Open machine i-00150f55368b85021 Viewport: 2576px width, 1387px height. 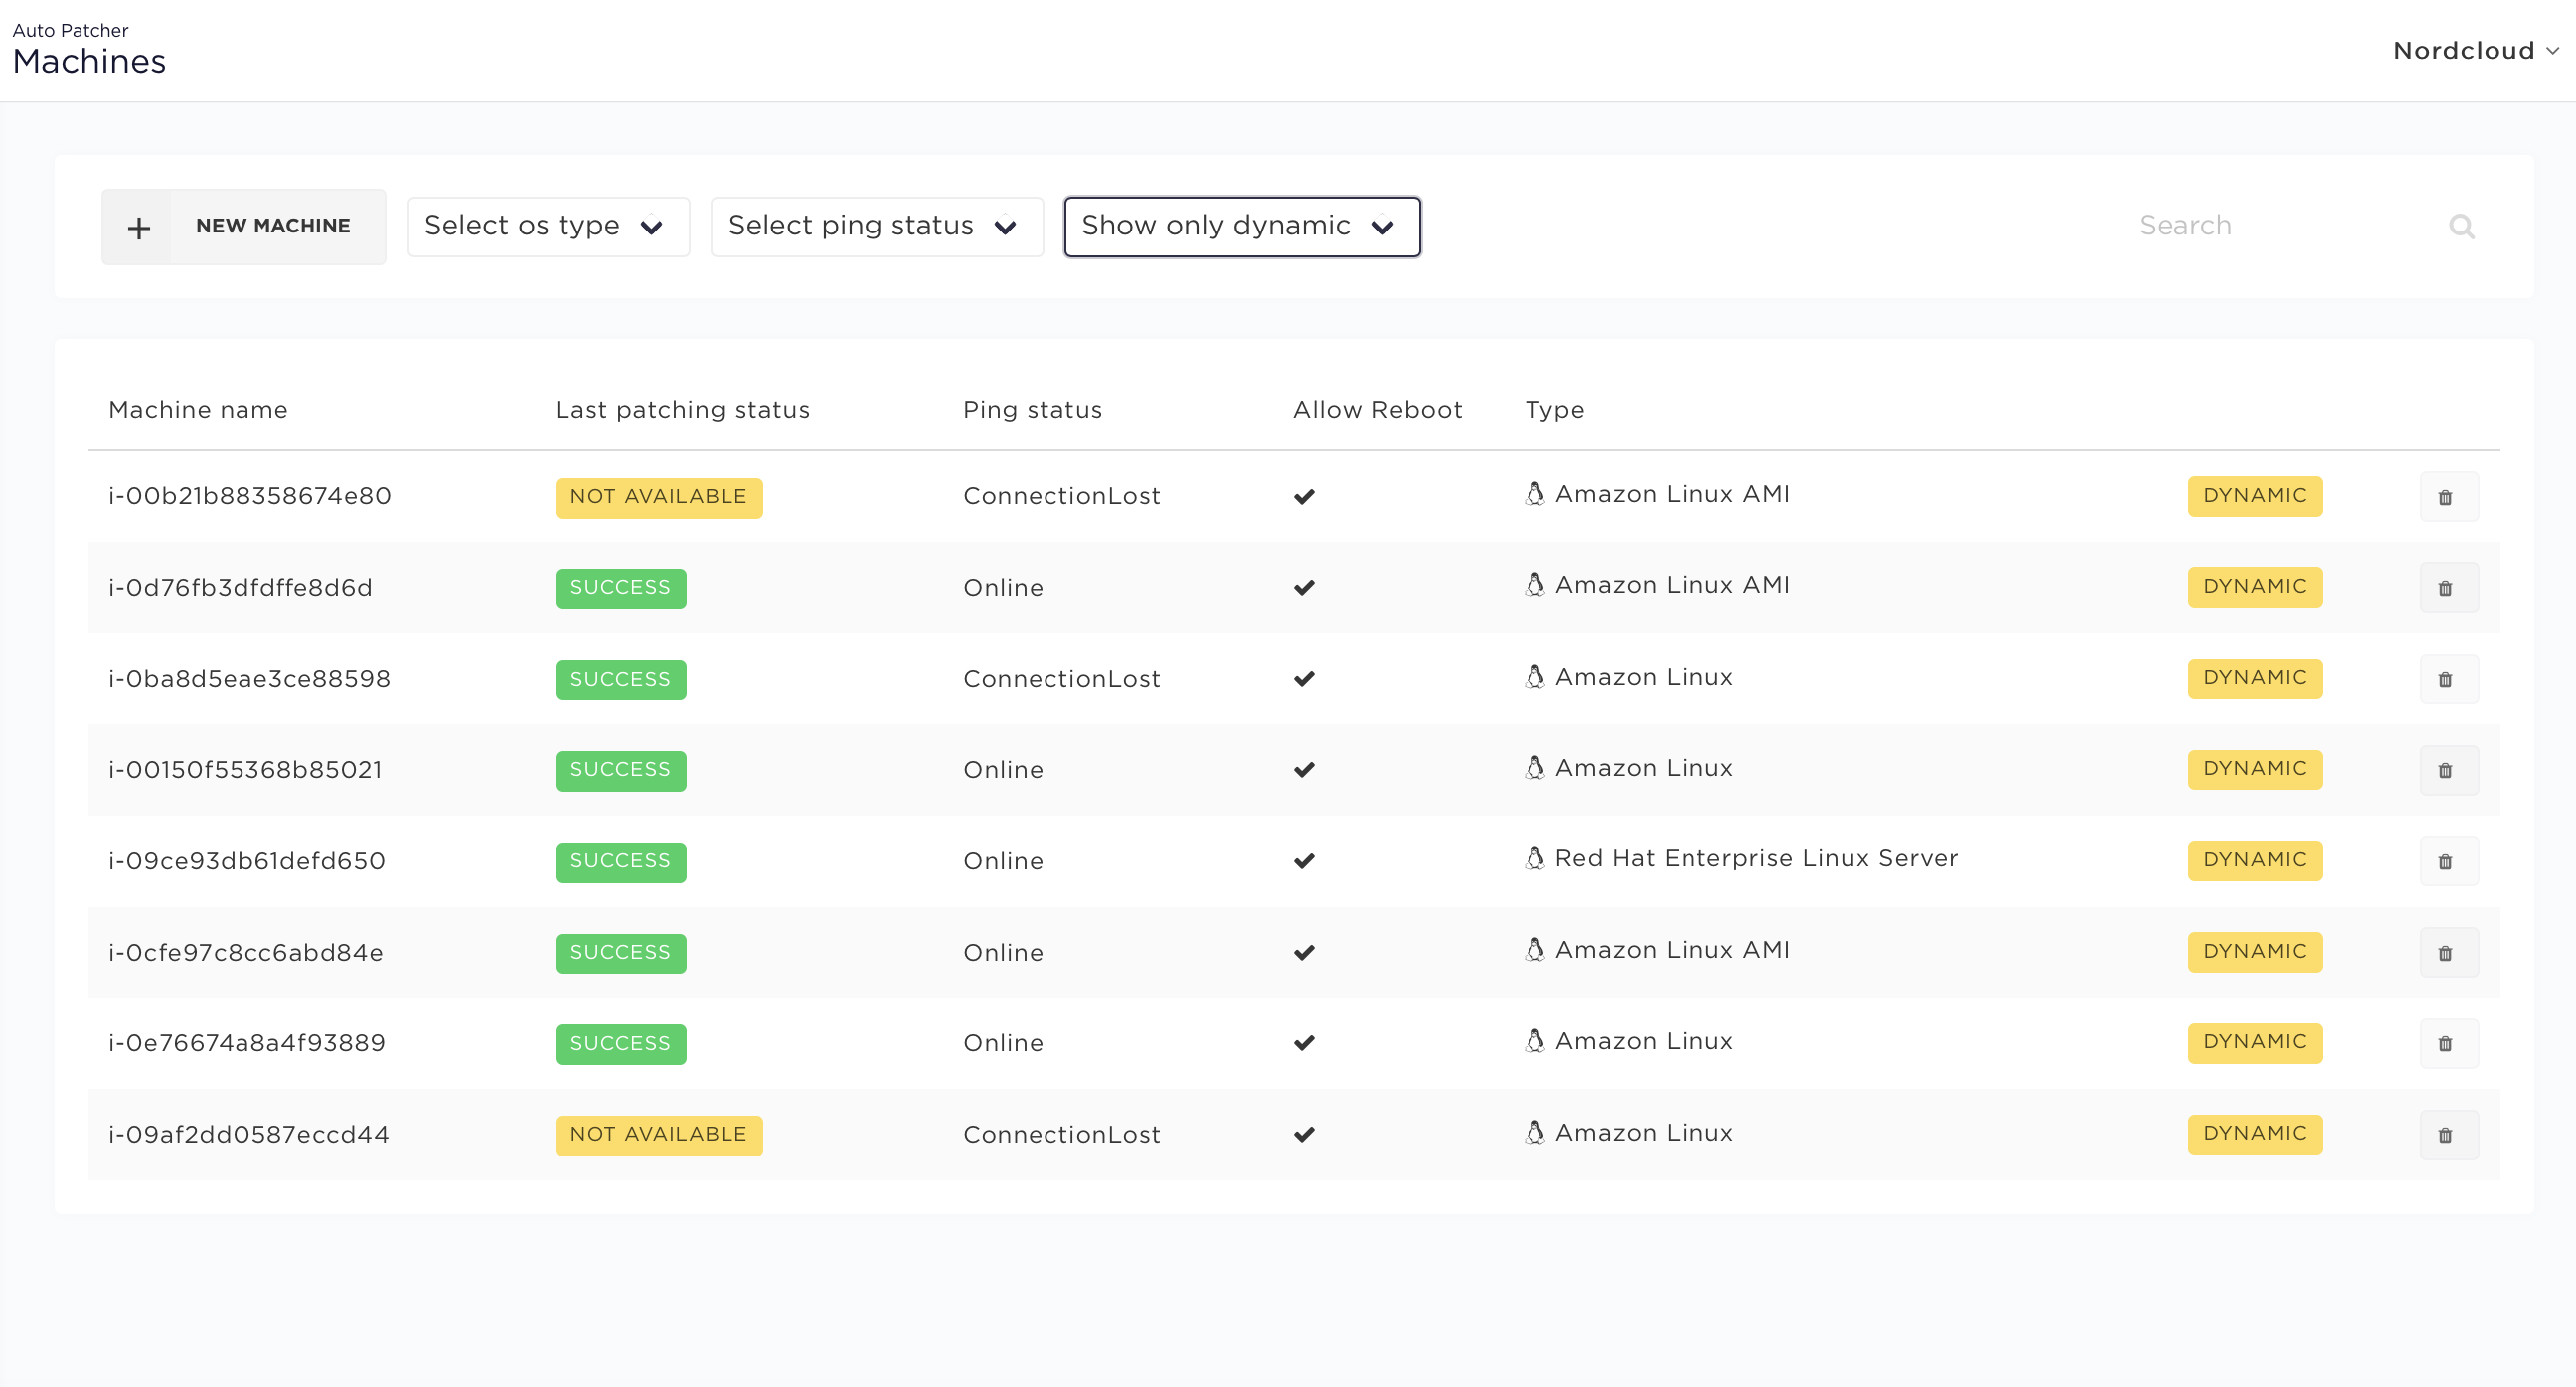(245, 770)
